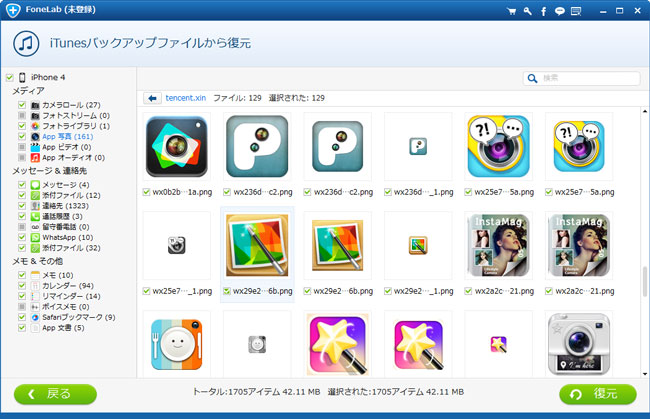Click the カメラロール camera icon

[35, 105]
